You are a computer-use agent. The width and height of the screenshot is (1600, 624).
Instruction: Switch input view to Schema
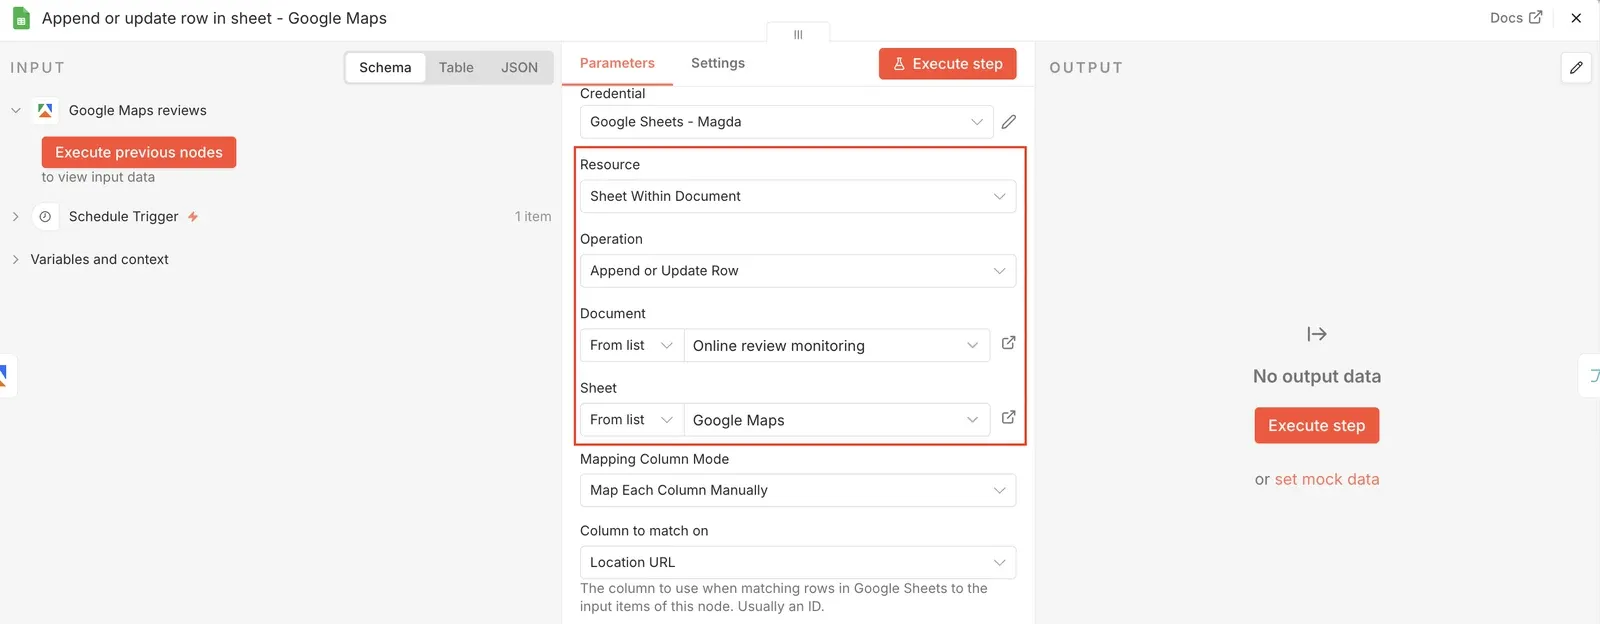(x=385, y=67)
